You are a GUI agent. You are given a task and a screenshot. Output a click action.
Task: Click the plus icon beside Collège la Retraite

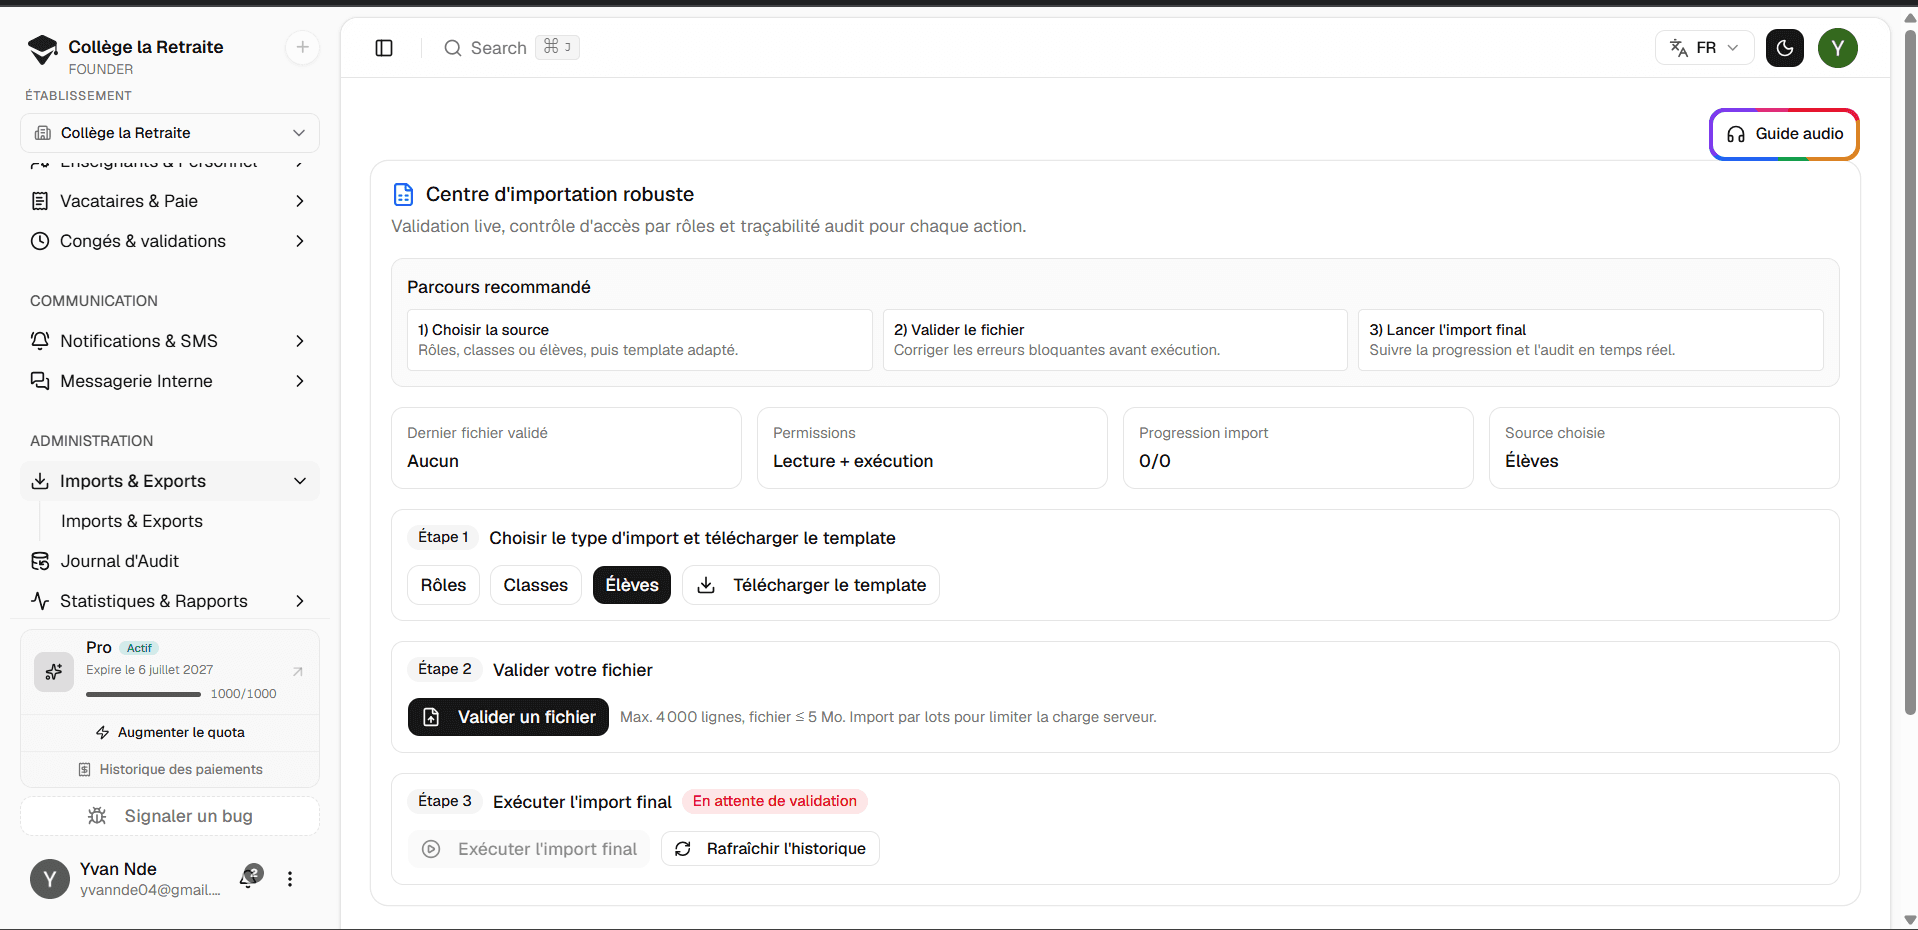point(302,47)
